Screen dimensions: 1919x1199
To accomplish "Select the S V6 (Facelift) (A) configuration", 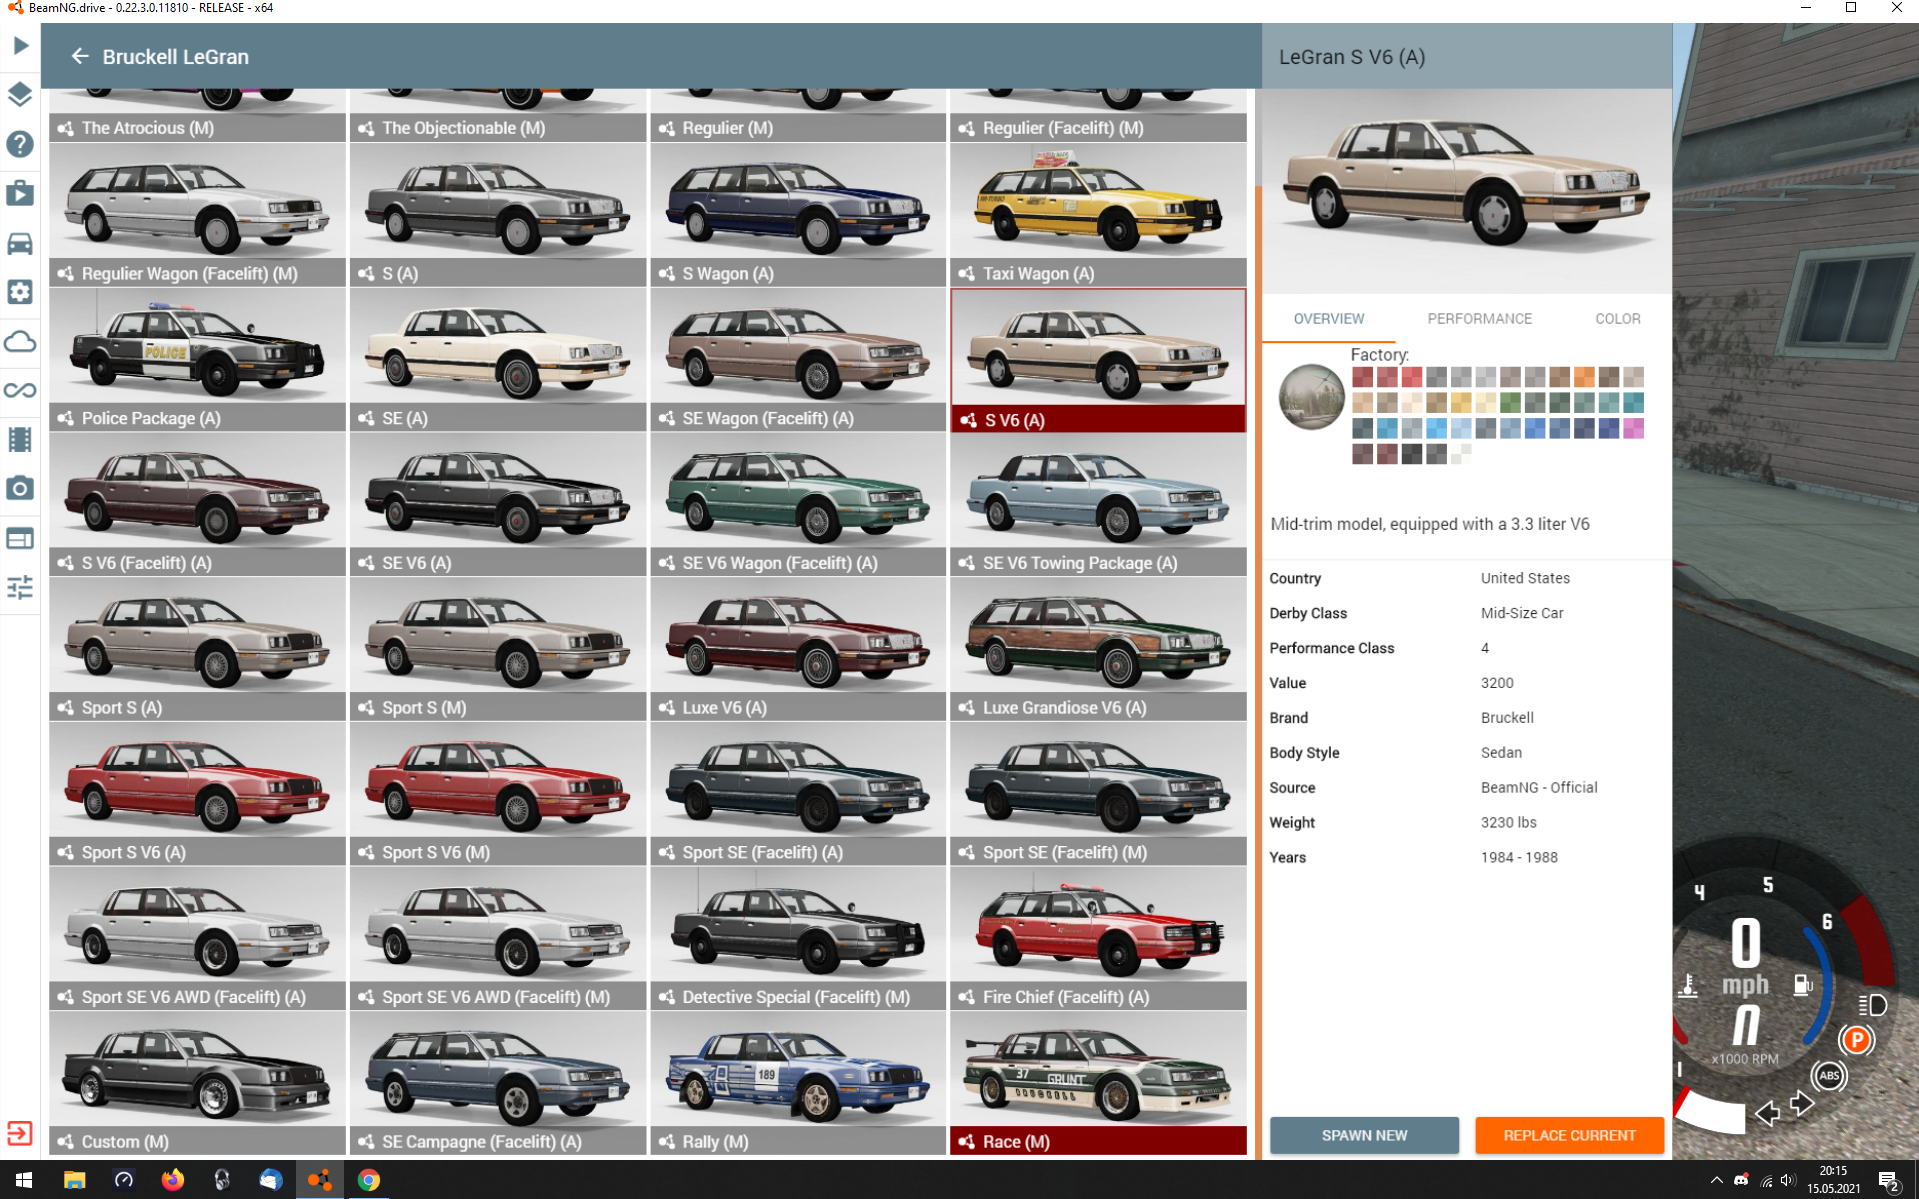I will point(197,505).
